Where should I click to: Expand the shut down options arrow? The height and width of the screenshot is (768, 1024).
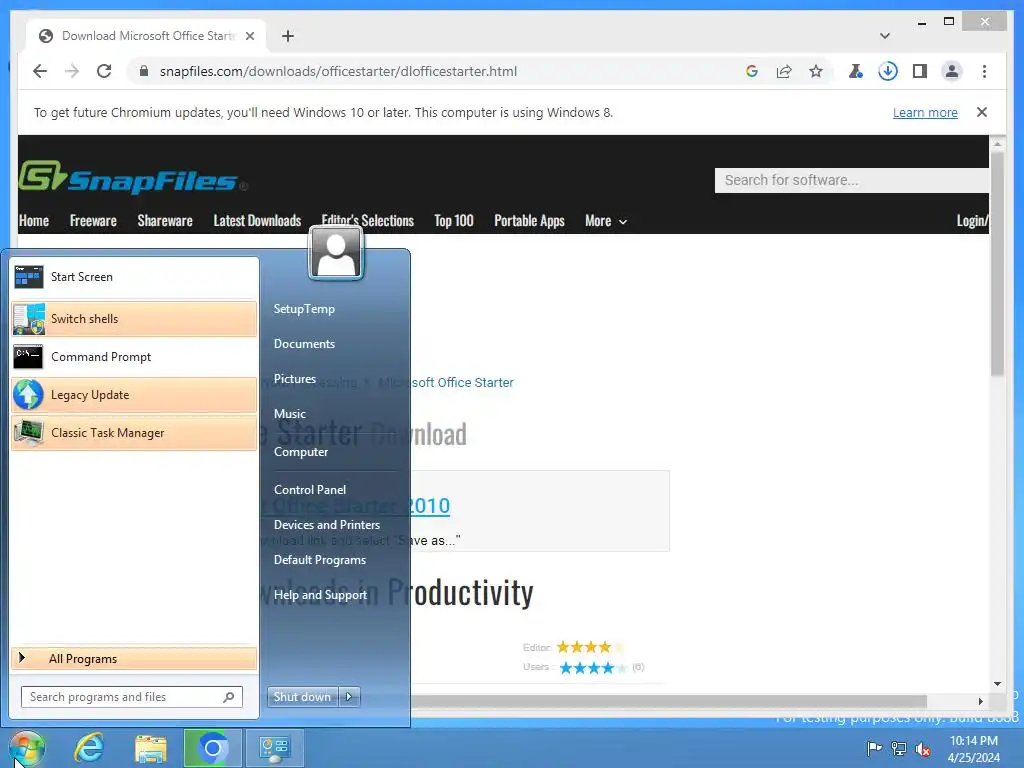coord(349,697)
